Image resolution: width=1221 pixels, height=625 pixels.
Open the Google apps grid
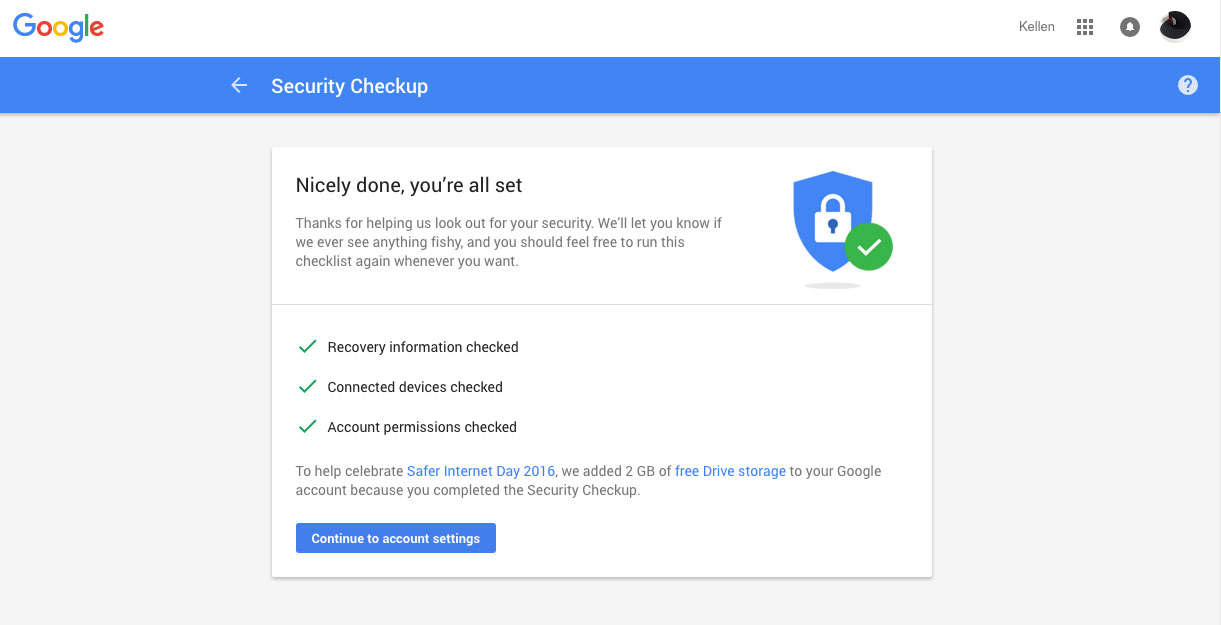click(x=1085, y=27)
